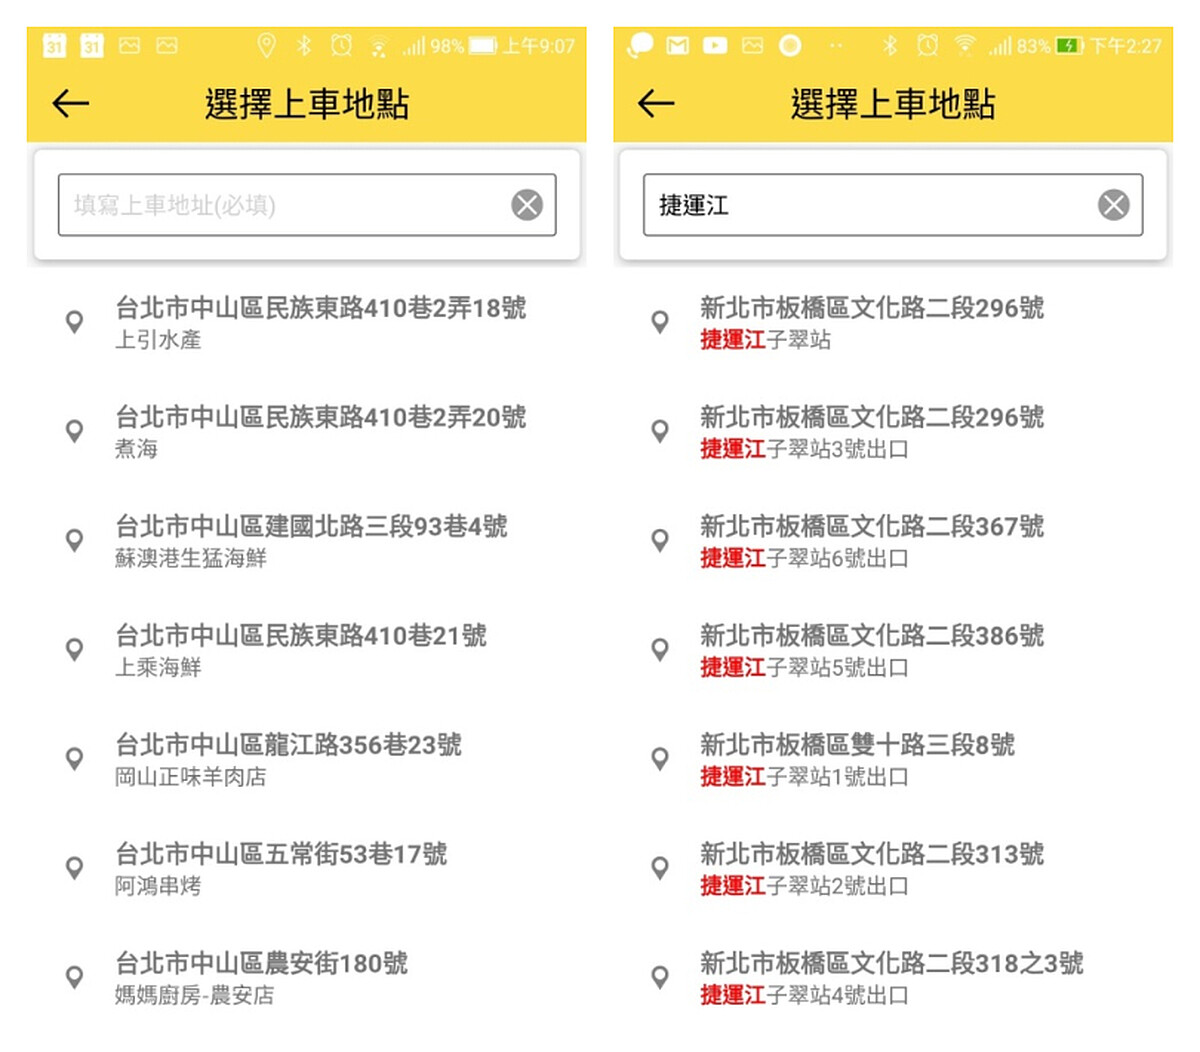Open Gmail notification in right status bar

[x=677, y=46]
